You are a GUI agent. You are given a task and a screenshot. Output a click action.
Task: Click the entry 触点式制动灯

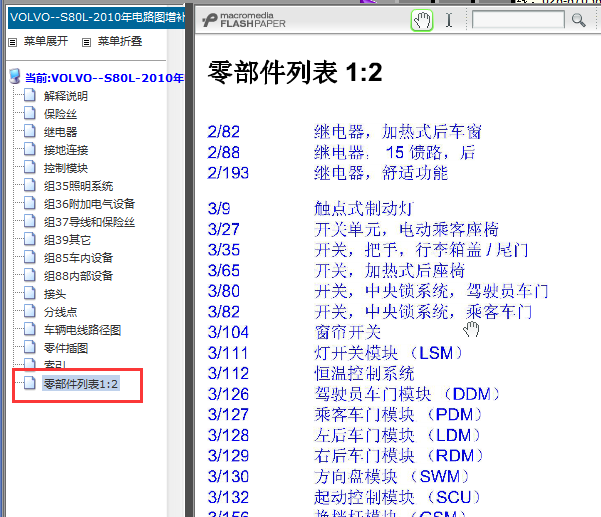pos(364,209)
